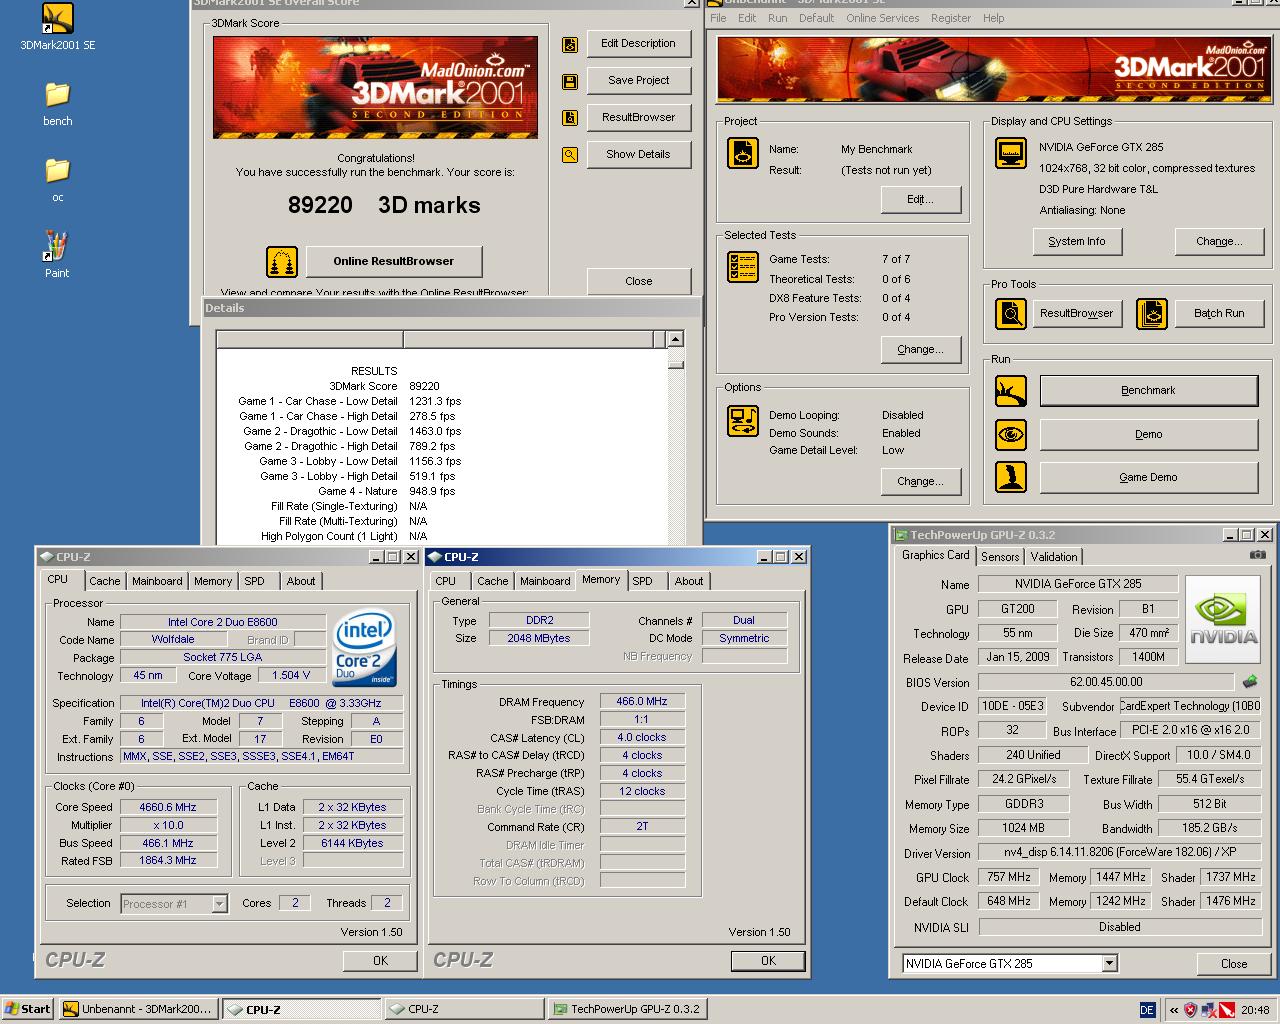The image size is (1280, 1024).
Task: Click the Selected Tests checklist icon
Action: pyautogui.click(x=743, y=267)
